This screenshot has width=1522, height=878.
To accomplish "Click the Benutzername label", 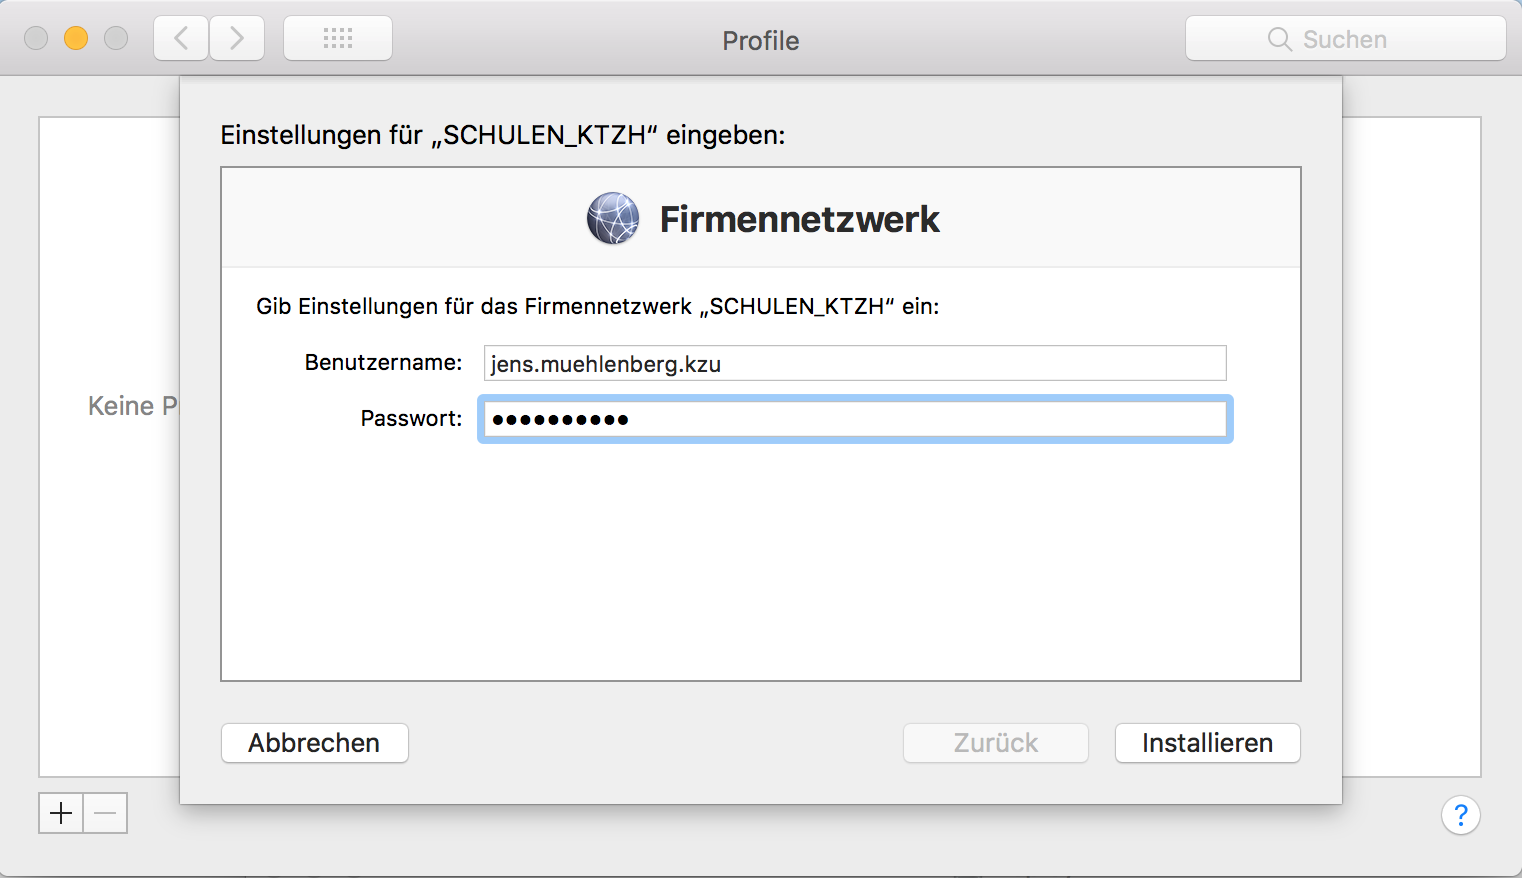I will 383,362.
